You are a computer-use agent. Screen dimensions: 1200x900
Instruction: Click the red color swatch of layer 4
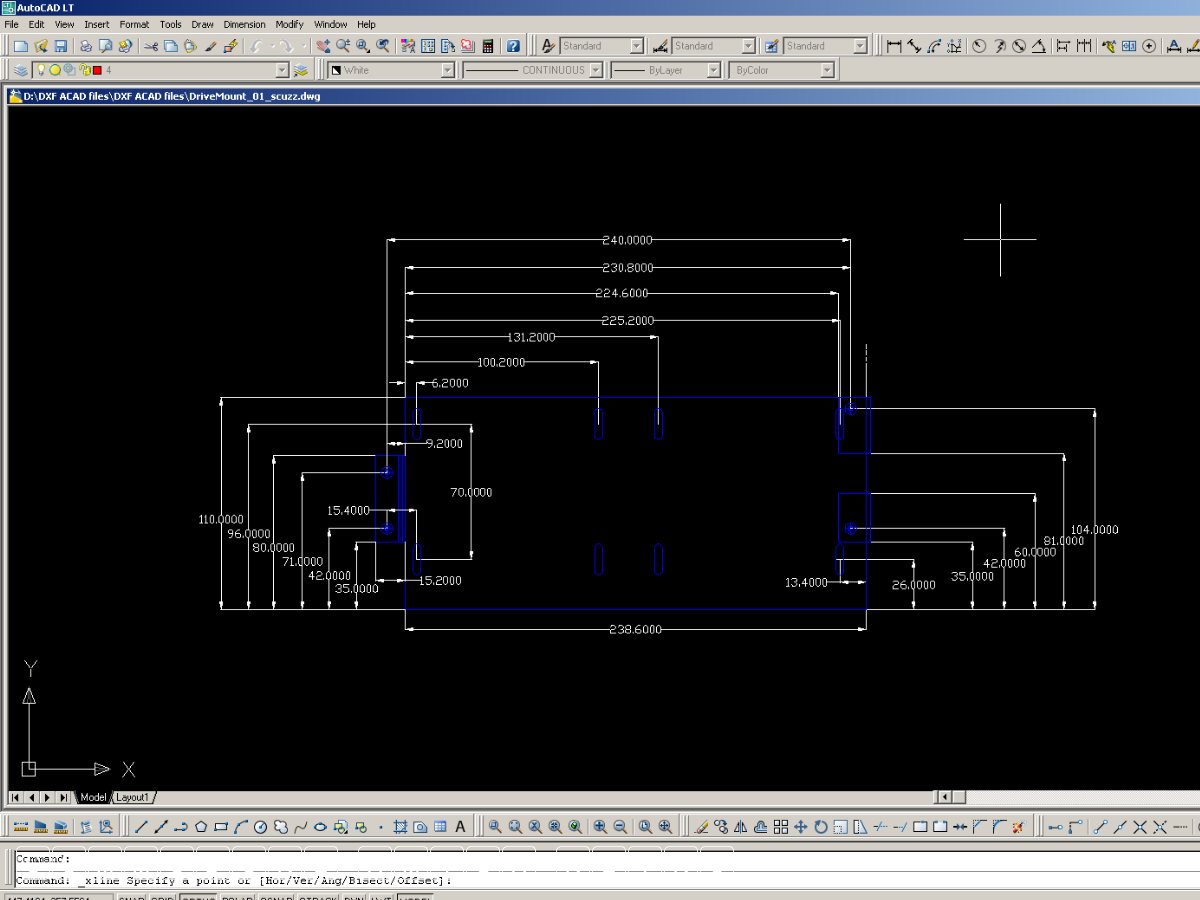(x=97, y=70)
